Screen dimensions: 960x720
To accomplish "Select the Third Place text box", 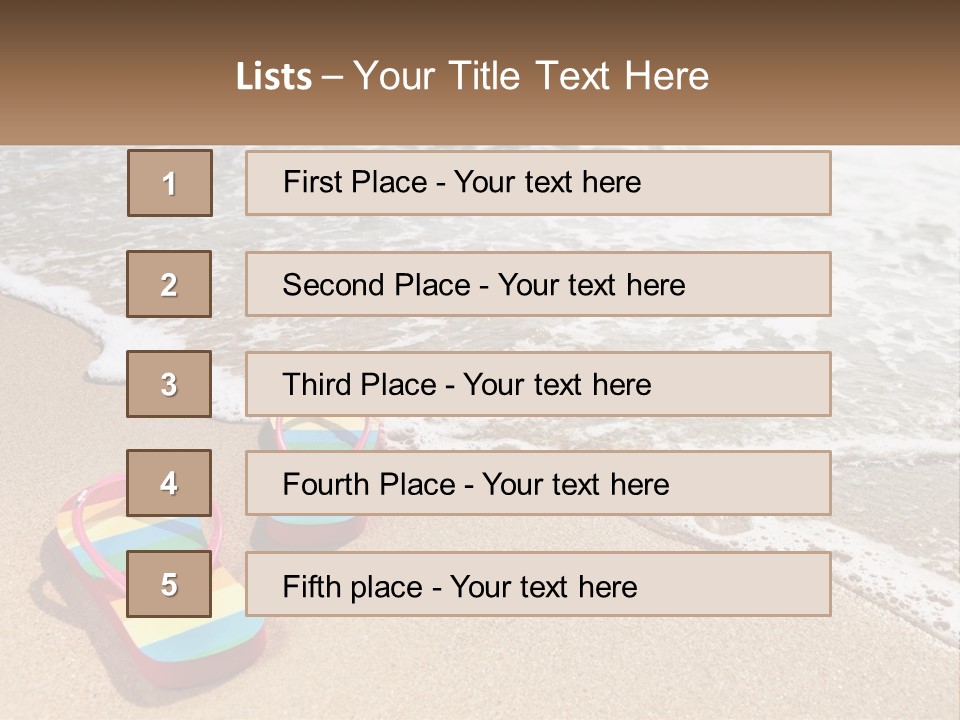I will (538, 384).
